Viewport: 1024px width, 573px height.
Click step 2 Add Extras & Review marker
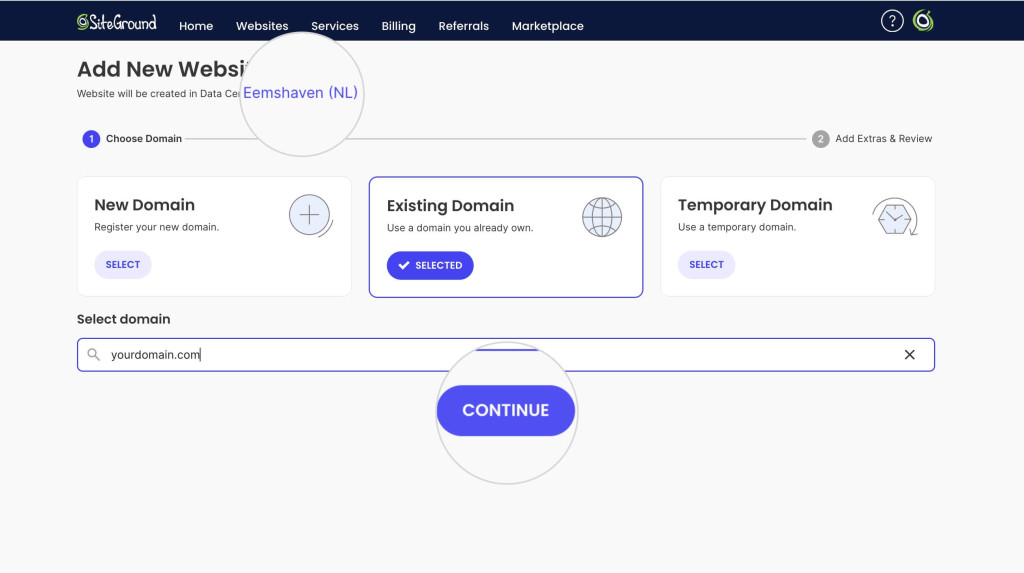[x=820, y=139]
